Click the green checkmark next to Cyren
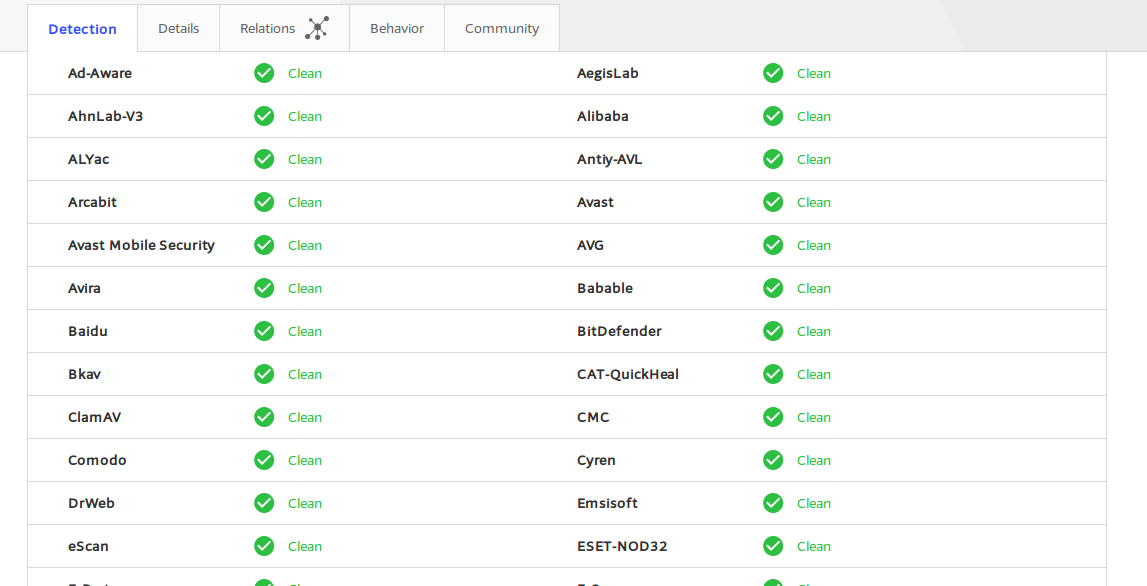This screenshot has height=586, width=1147. 773,460
